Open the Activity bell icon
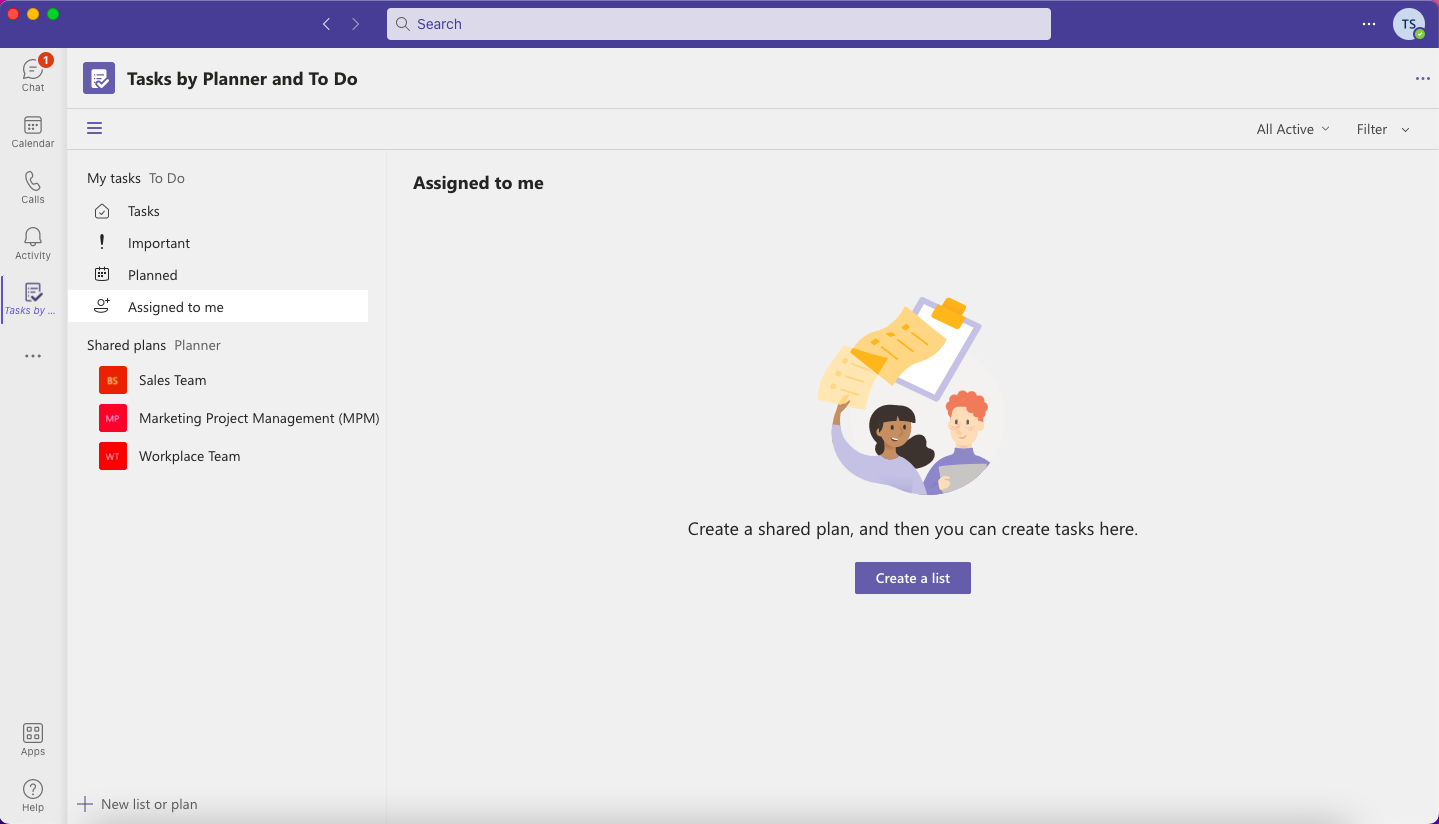The image size is (1439, 824). tap(33, 243)
